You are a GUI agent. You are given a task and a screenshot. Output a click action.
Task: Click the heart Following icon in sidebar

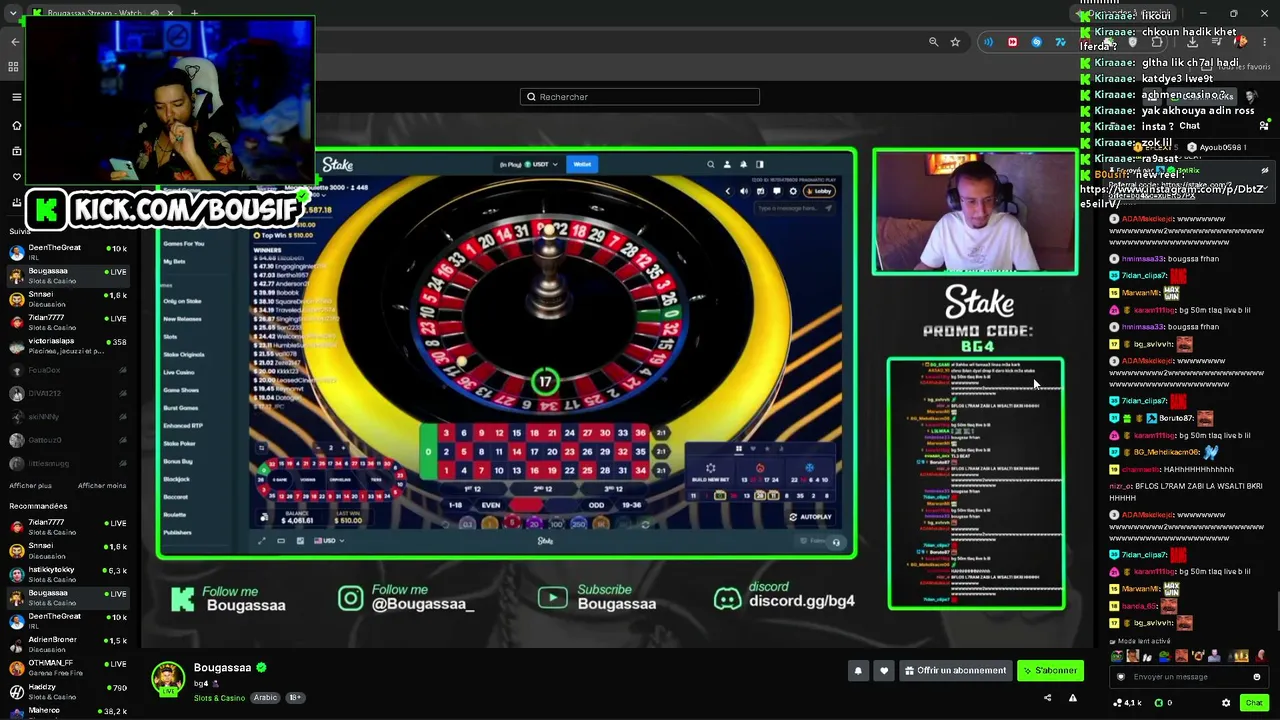click(16, 176)
